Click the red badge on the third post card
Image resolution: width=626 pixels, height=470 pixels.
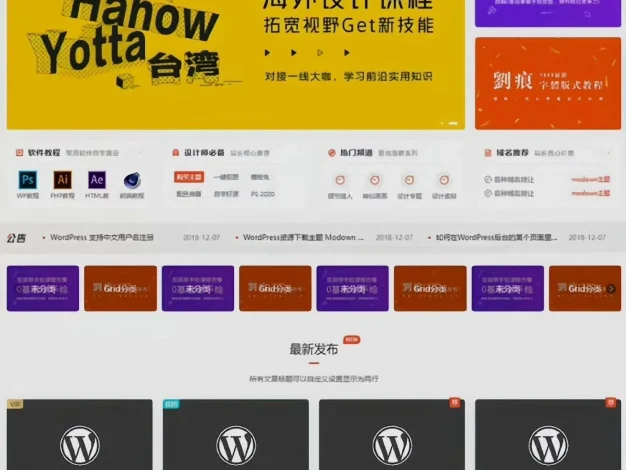click(x=454, y=403)
